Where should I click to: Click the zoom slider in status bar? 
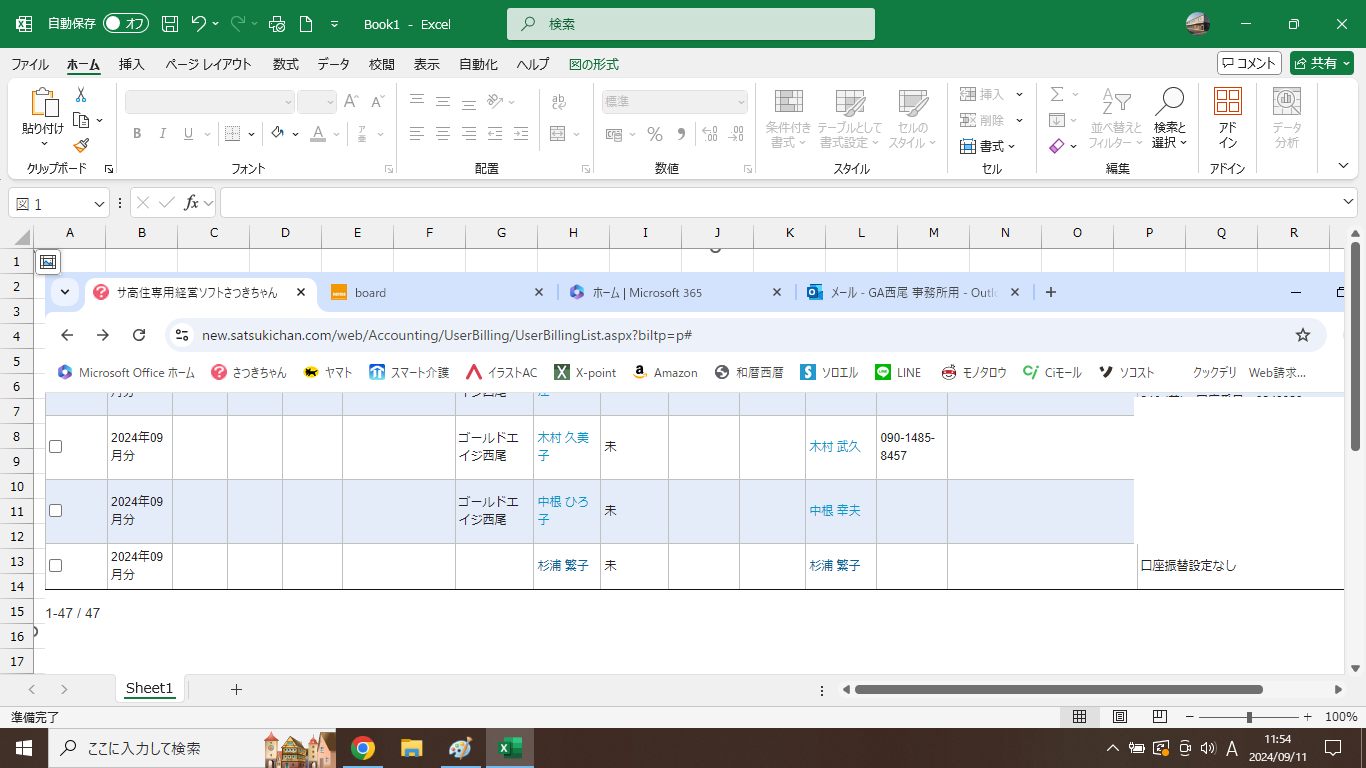[x=1249, y=717]
